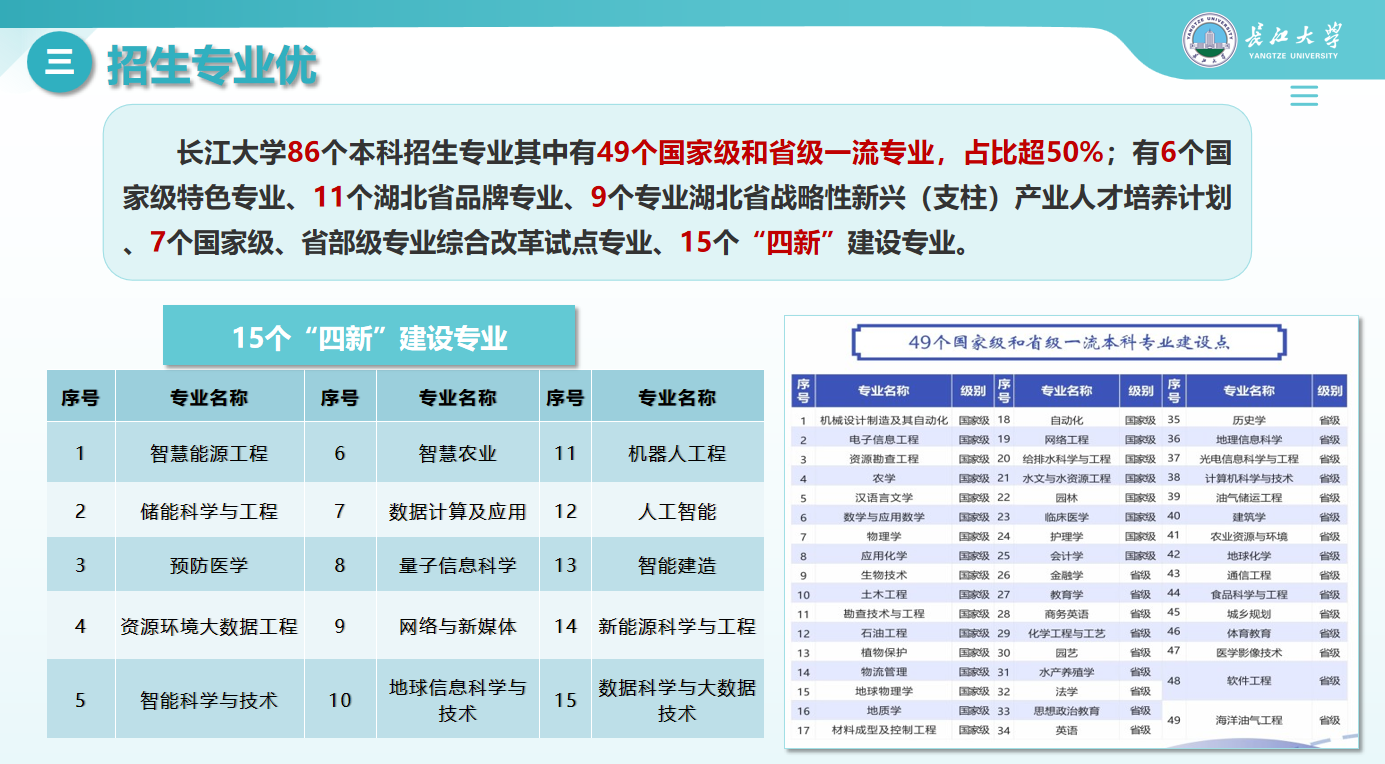The width and height of the screenshot is (1385, 764).
Task: Click "机械设计制造及其自动化" in the 49-major table
Action: click(884, 420)
